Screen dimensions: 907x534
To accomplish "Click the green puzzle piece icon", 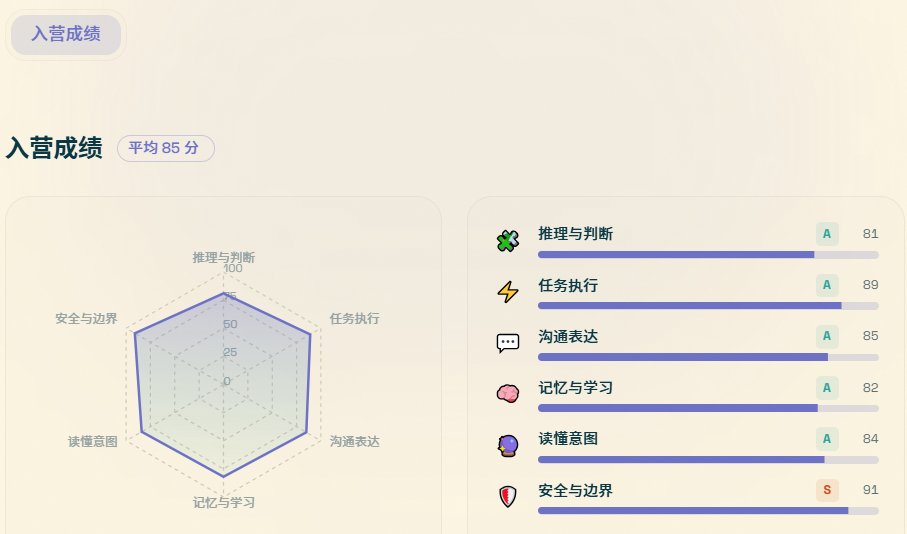I will tap(508, 241).
